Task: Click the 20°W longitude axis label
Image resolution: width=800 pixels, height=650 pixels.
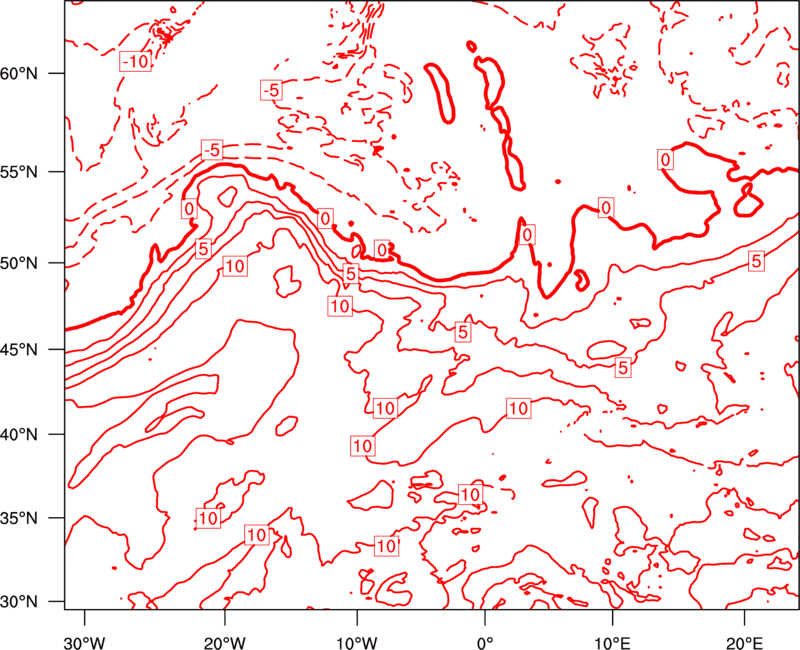Action: coord(224,643)
